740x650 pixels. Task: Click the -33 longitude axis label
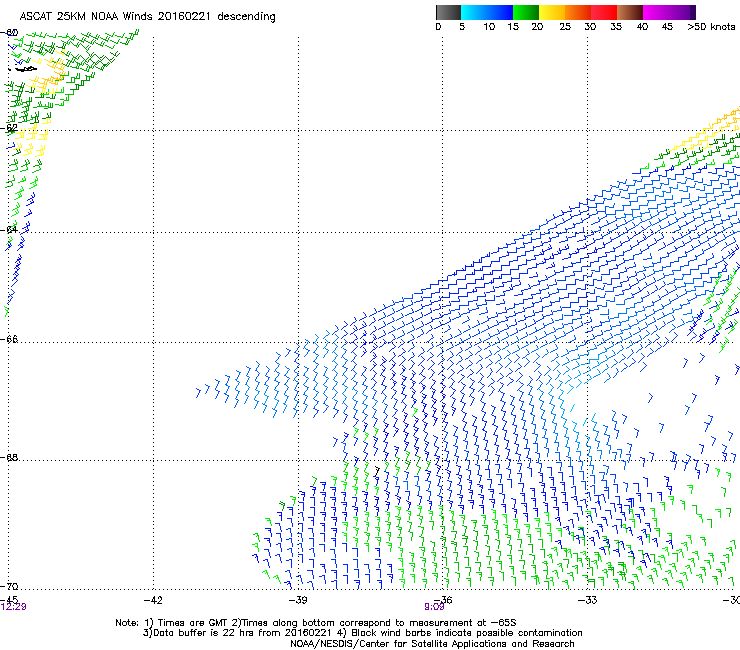coord(588,600)
